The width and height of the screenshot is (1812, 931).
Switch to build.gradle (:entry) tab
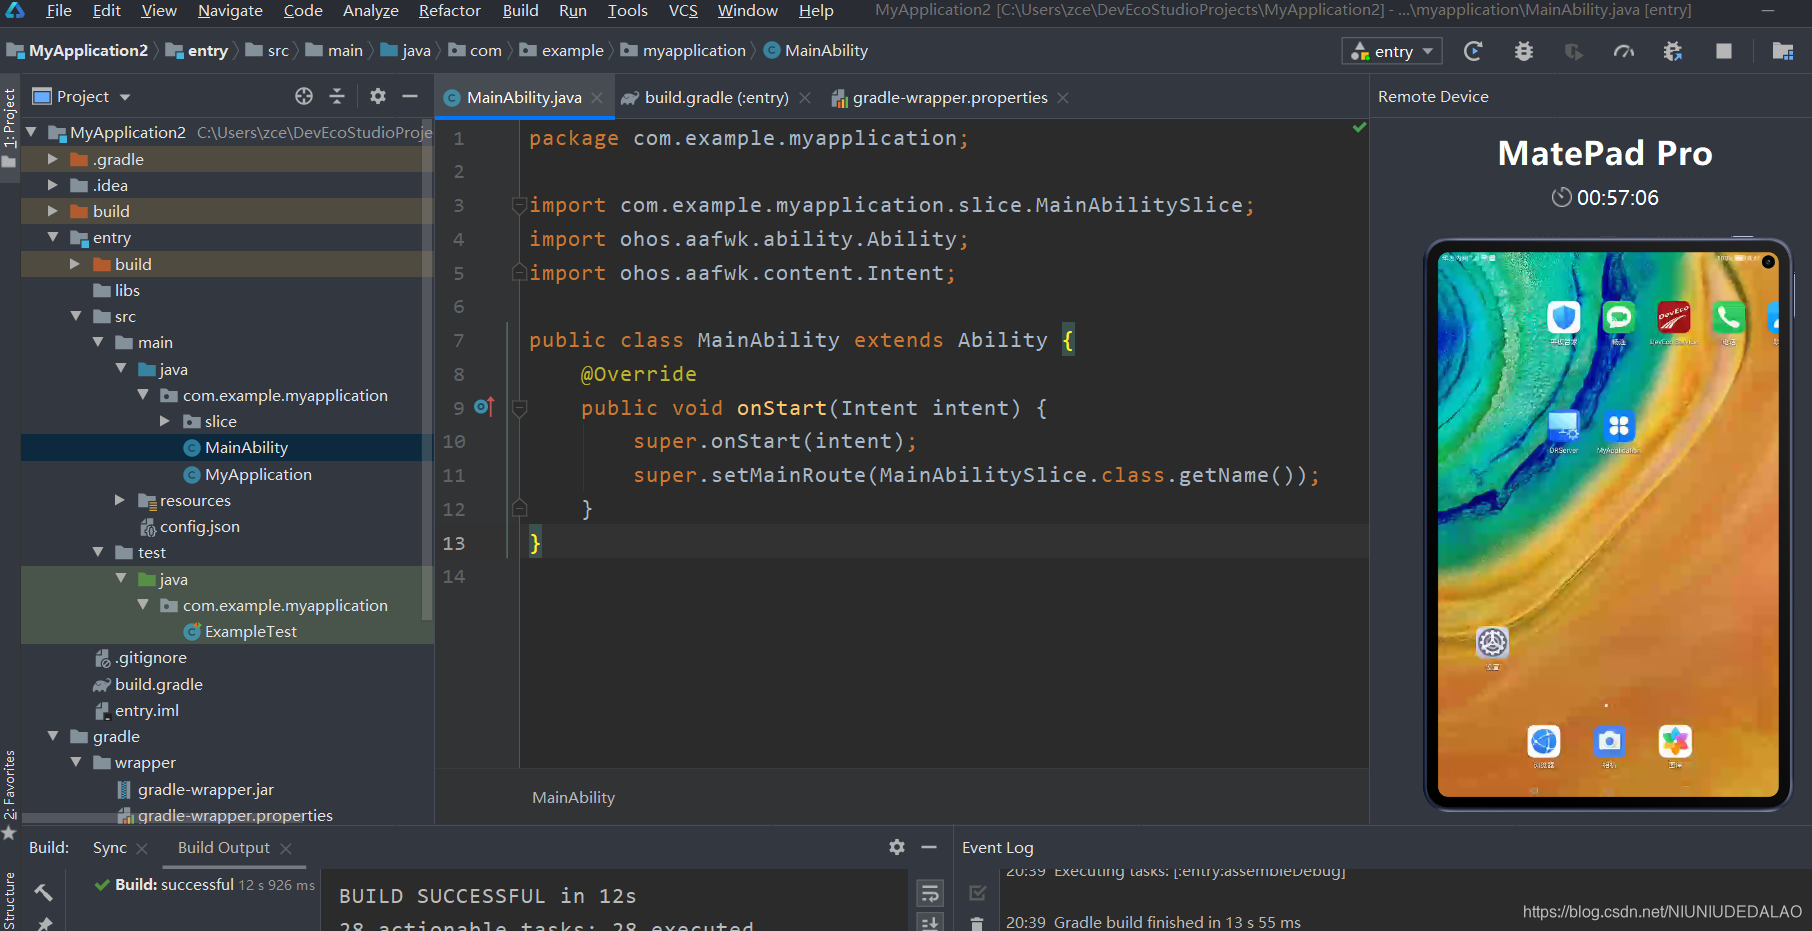tap(716, 97)
